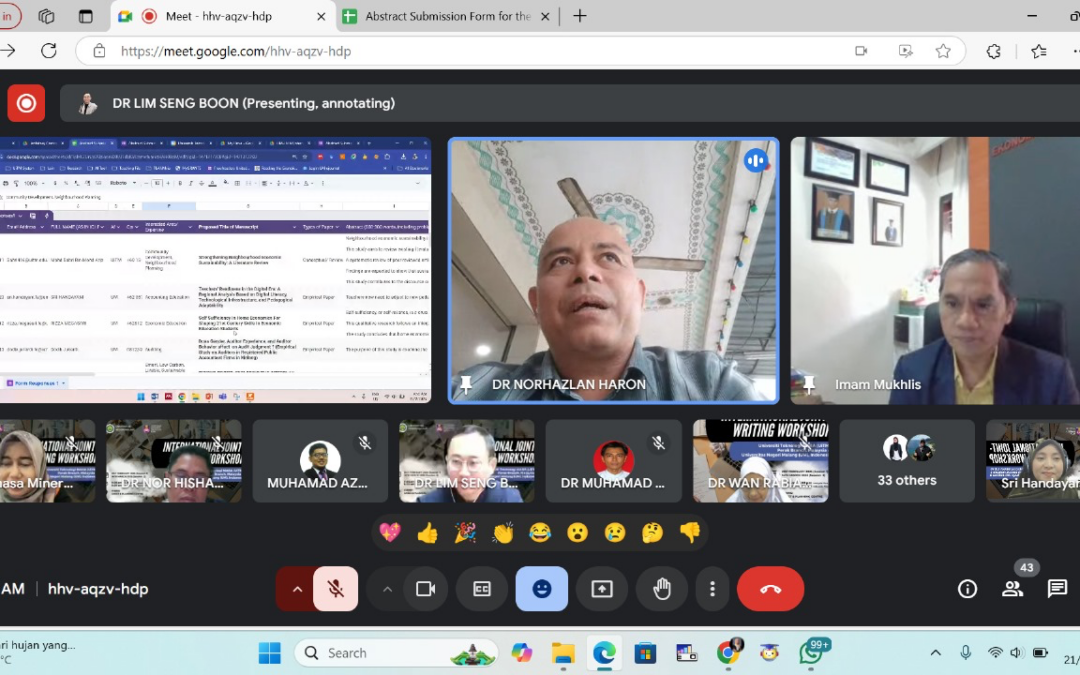Send thinking face reaction
The height and width of the screenshot is (675, 1080).
(x=652, y=532)
